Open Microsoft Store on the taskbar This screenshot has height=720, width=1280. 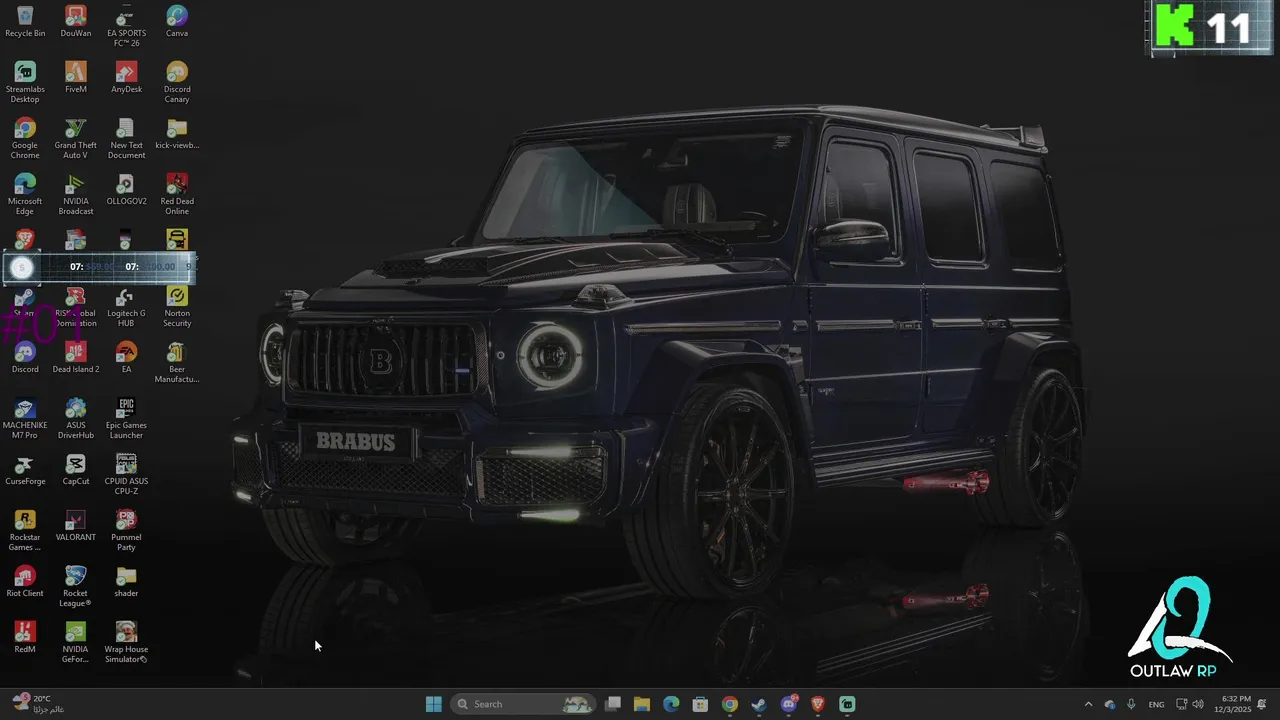[x=700, y=704]
